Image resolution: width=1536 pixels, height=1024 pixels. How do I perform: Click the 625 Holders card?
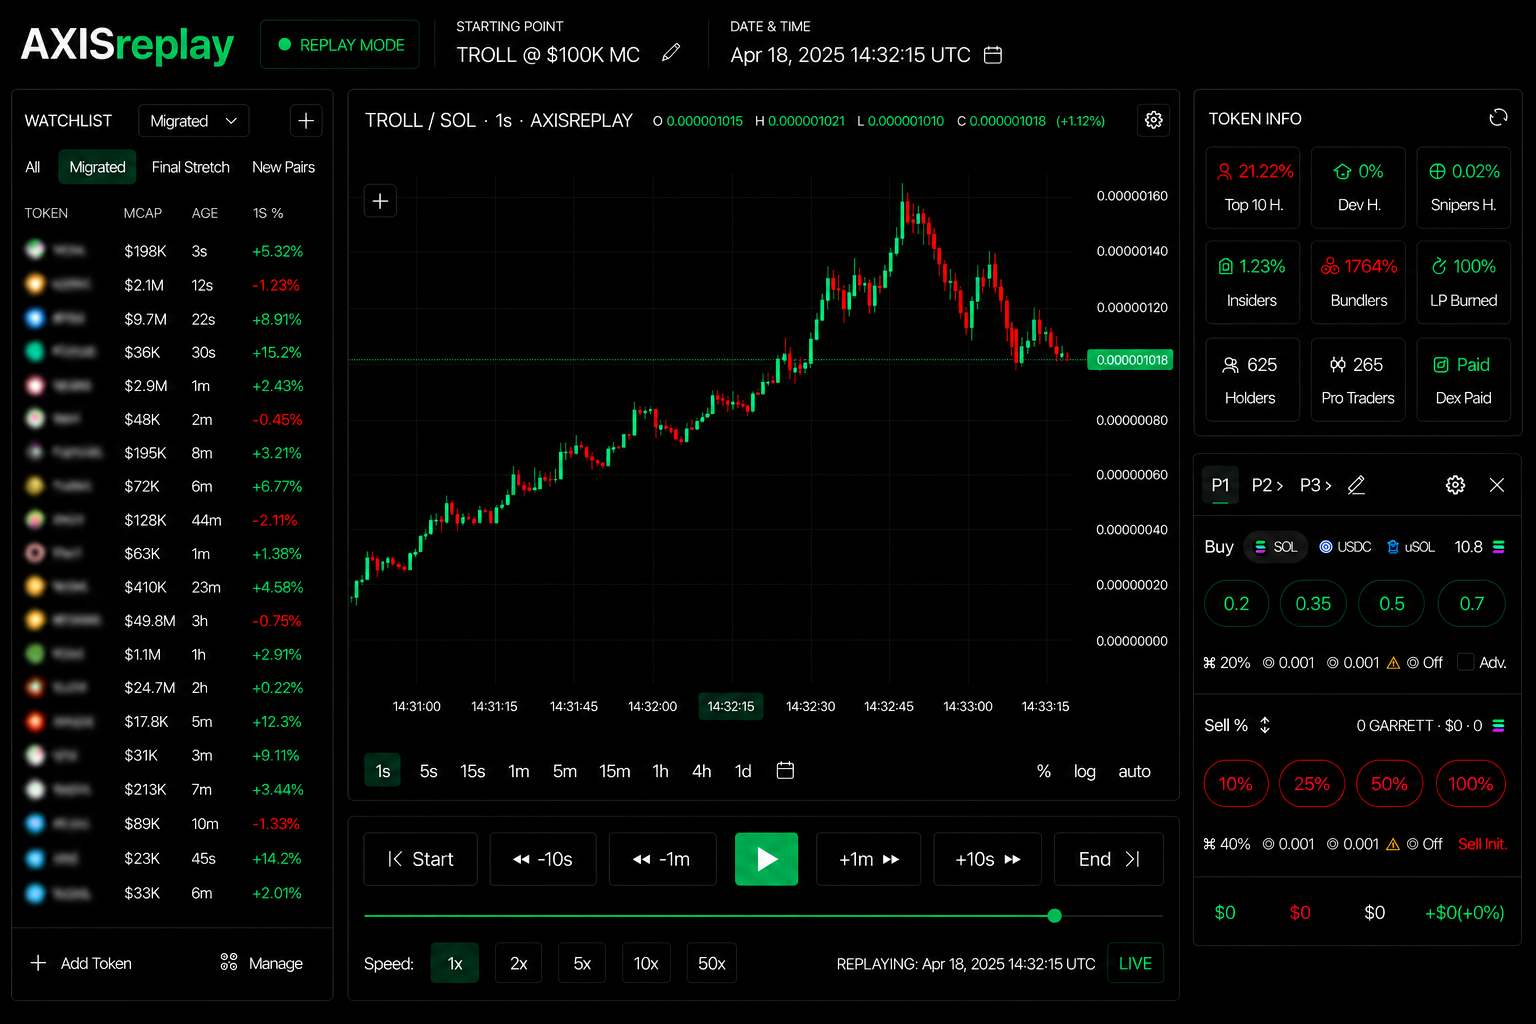(1253, 380)
